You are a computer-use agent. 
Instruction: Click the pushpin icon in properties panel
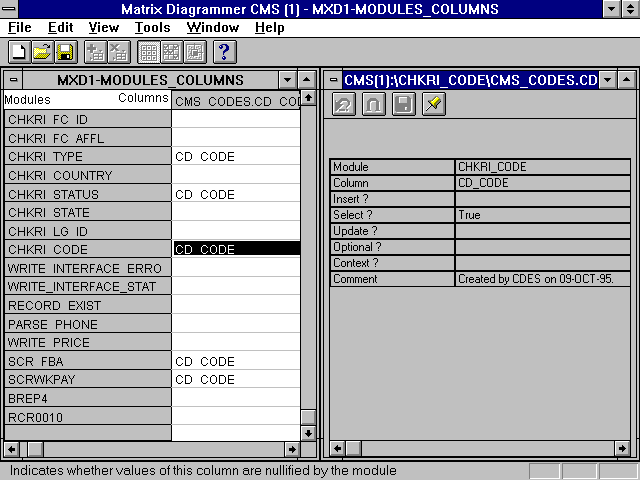pos(433,105)
